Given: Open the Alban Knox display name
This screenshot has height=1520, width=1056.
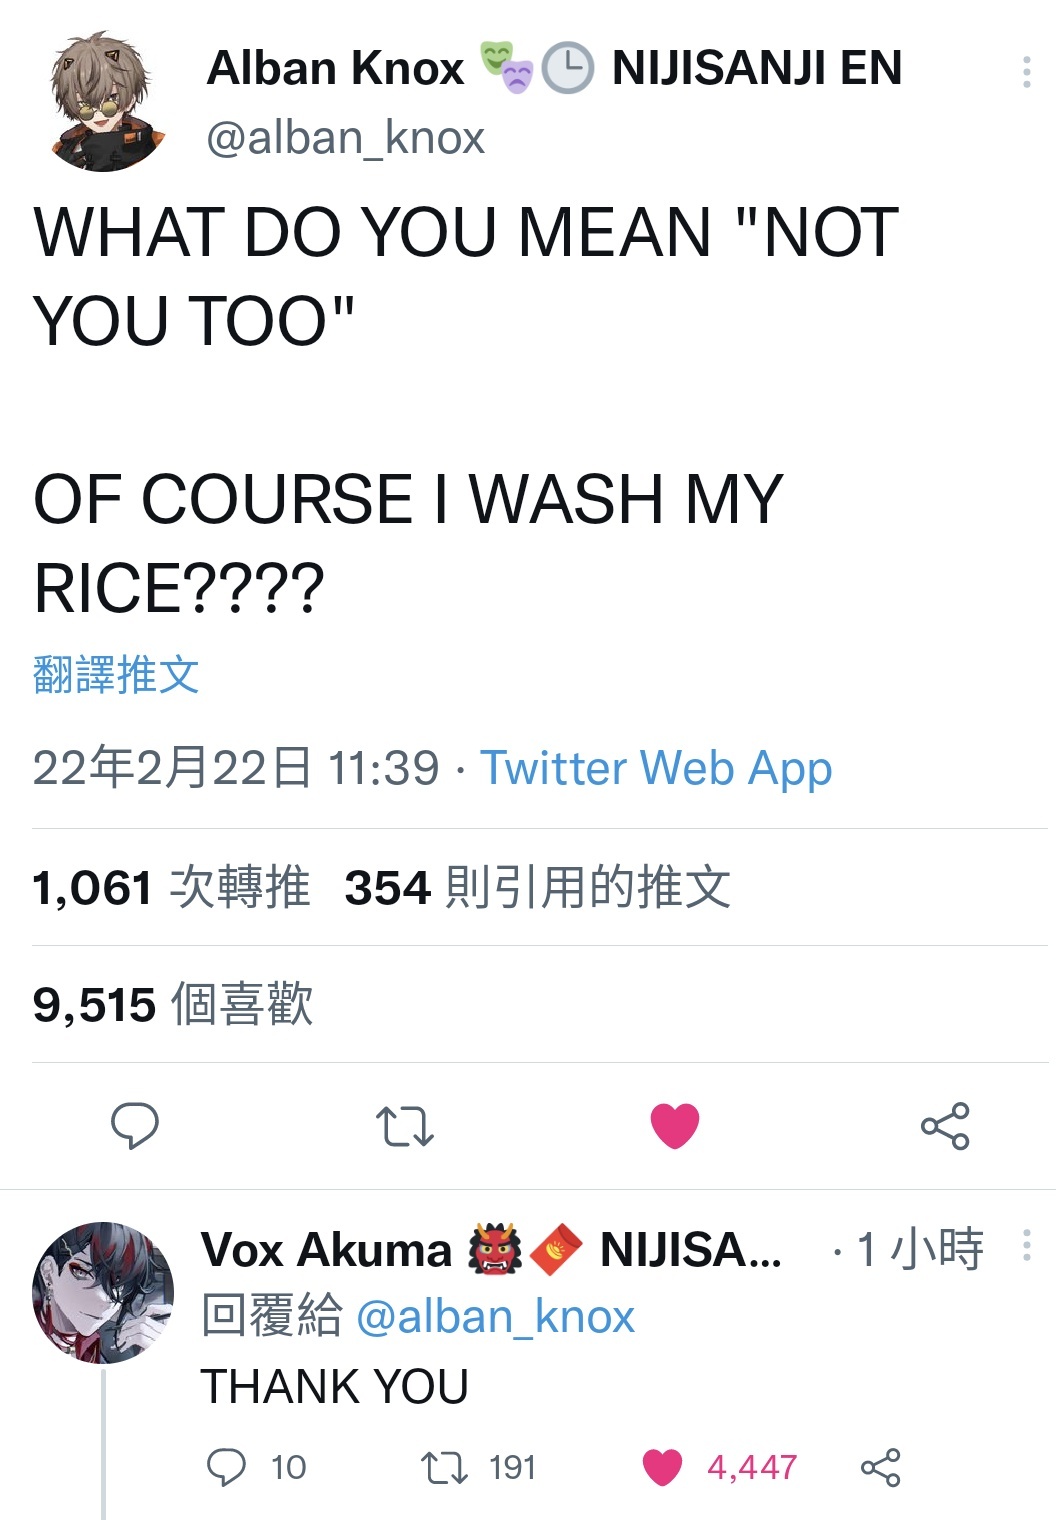Looking at the screenshot, I should 336,68.
